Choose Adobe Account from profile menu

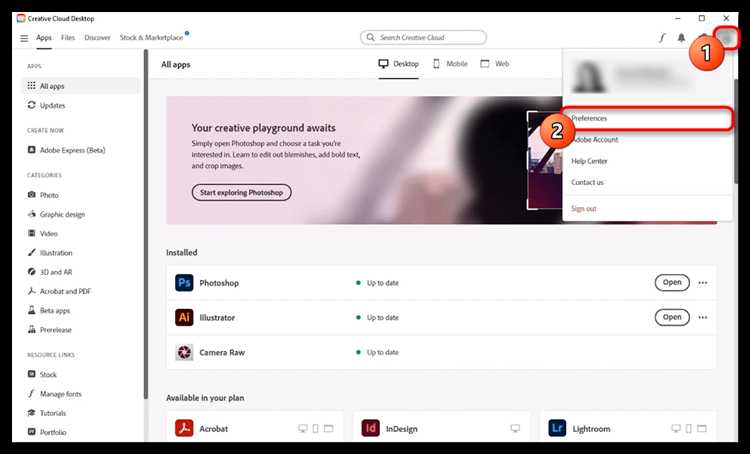(x=647, y=140)
